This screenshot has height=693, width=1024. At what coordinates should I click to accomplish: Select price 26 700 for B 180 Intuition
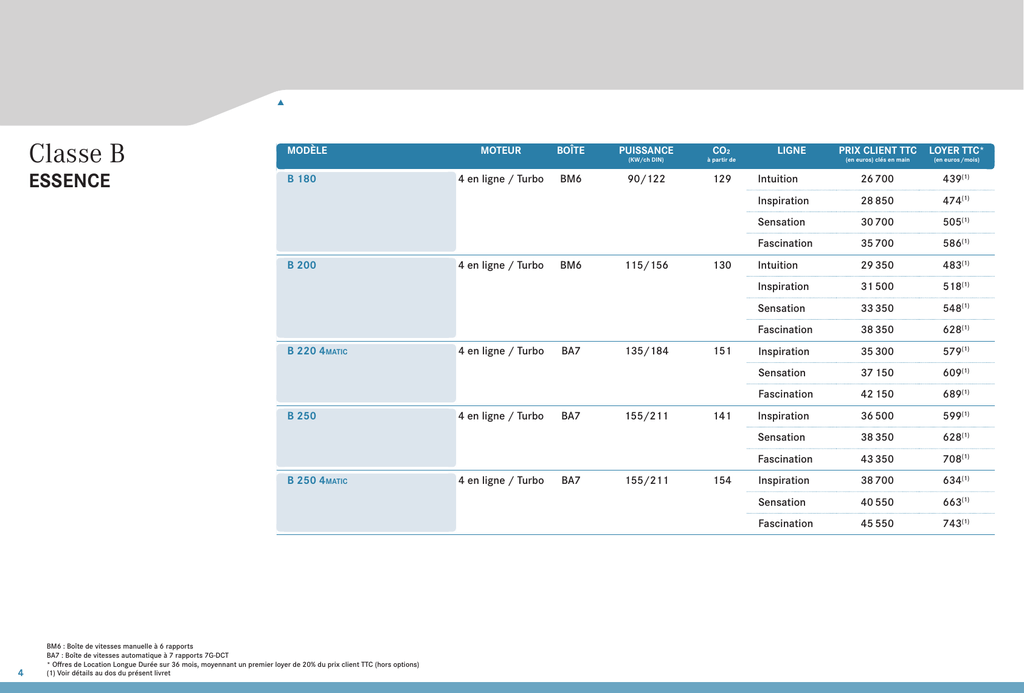[x=877, y=179]
